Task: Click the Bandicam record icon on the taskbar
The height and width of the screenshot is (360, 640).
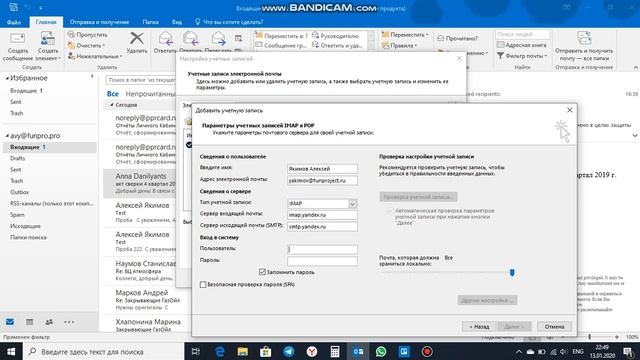Action: point(427,351)
